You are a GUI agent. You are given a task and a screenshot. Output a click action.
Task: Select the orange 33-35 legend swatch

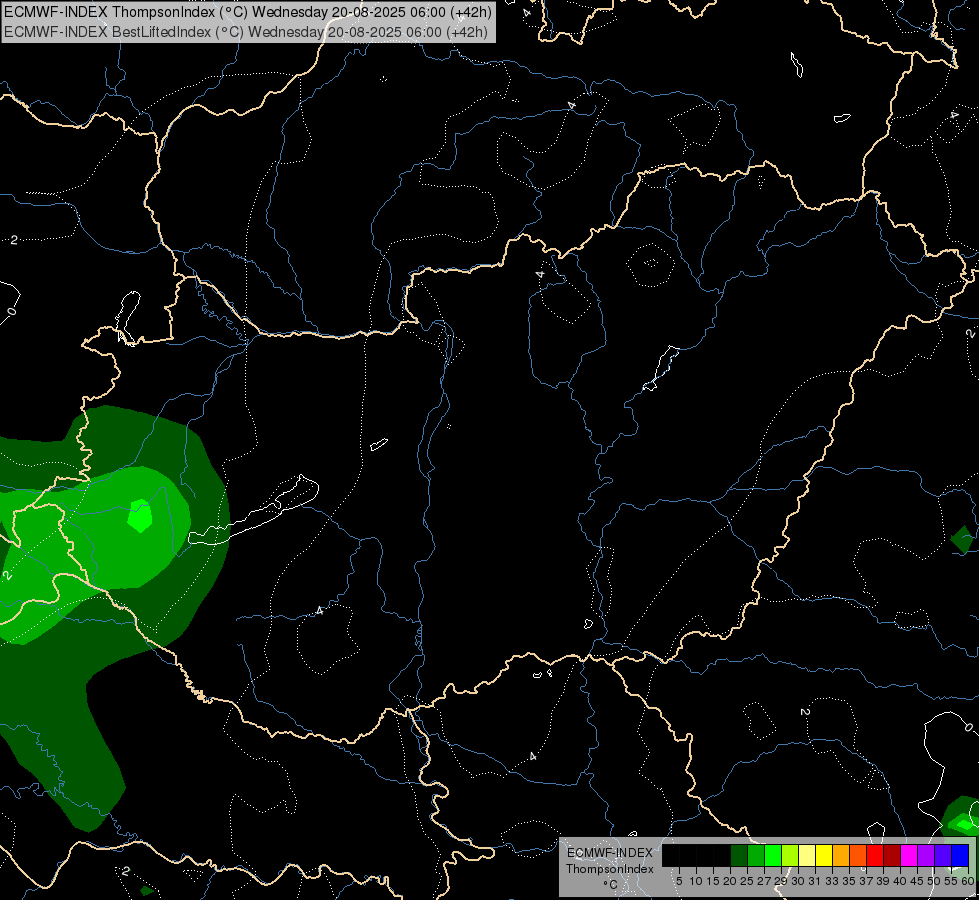(841, 855)
